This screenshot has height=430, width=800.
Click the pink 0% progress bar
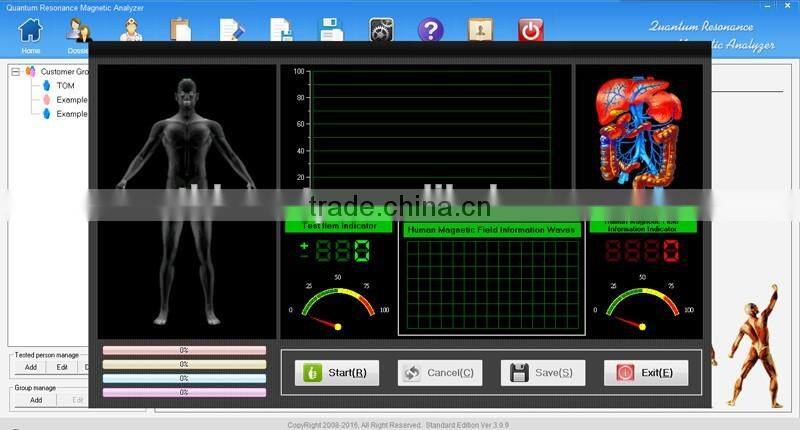184,350
